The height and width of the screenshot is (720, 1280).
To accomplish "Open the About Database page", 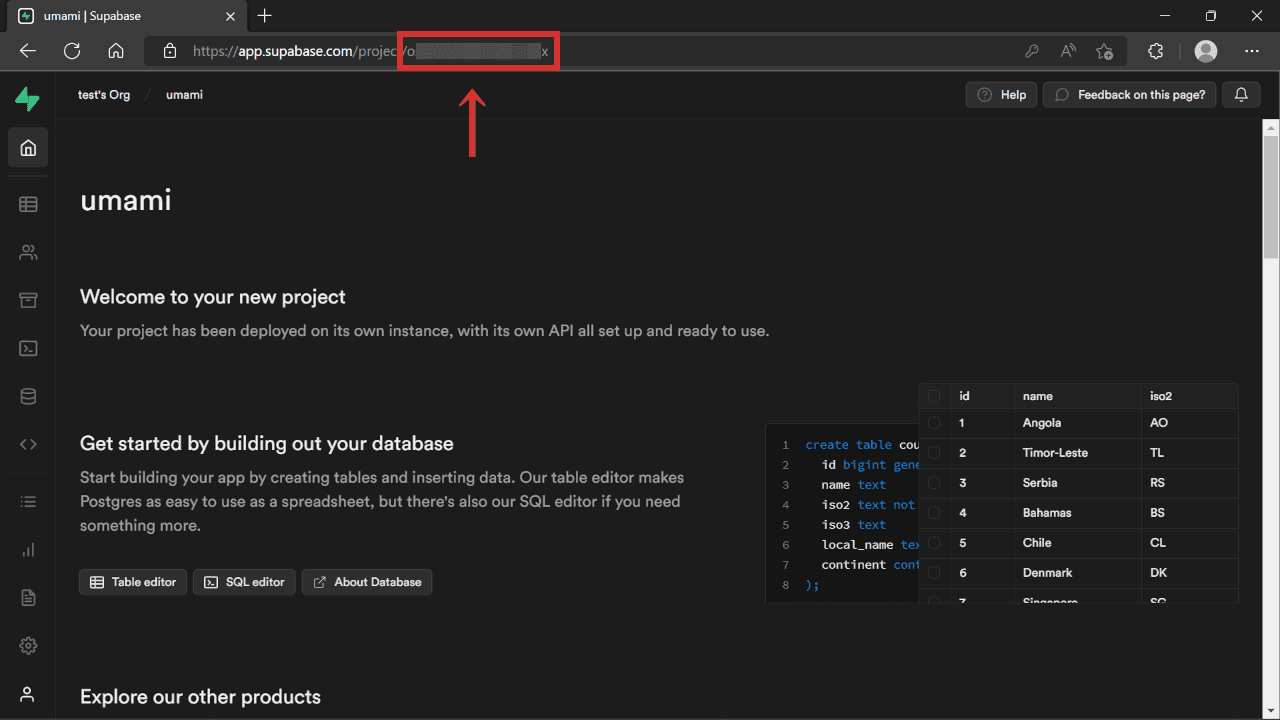I will (366, 581).
